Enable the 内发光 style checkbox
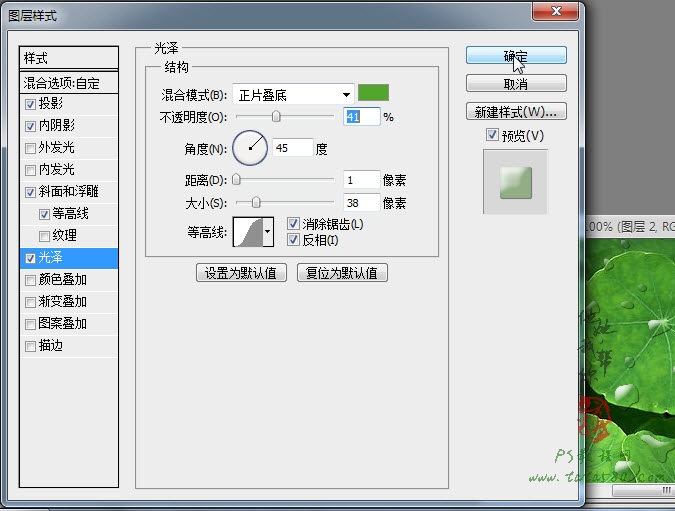Screen dimensions: 675x511 [30, 170]
